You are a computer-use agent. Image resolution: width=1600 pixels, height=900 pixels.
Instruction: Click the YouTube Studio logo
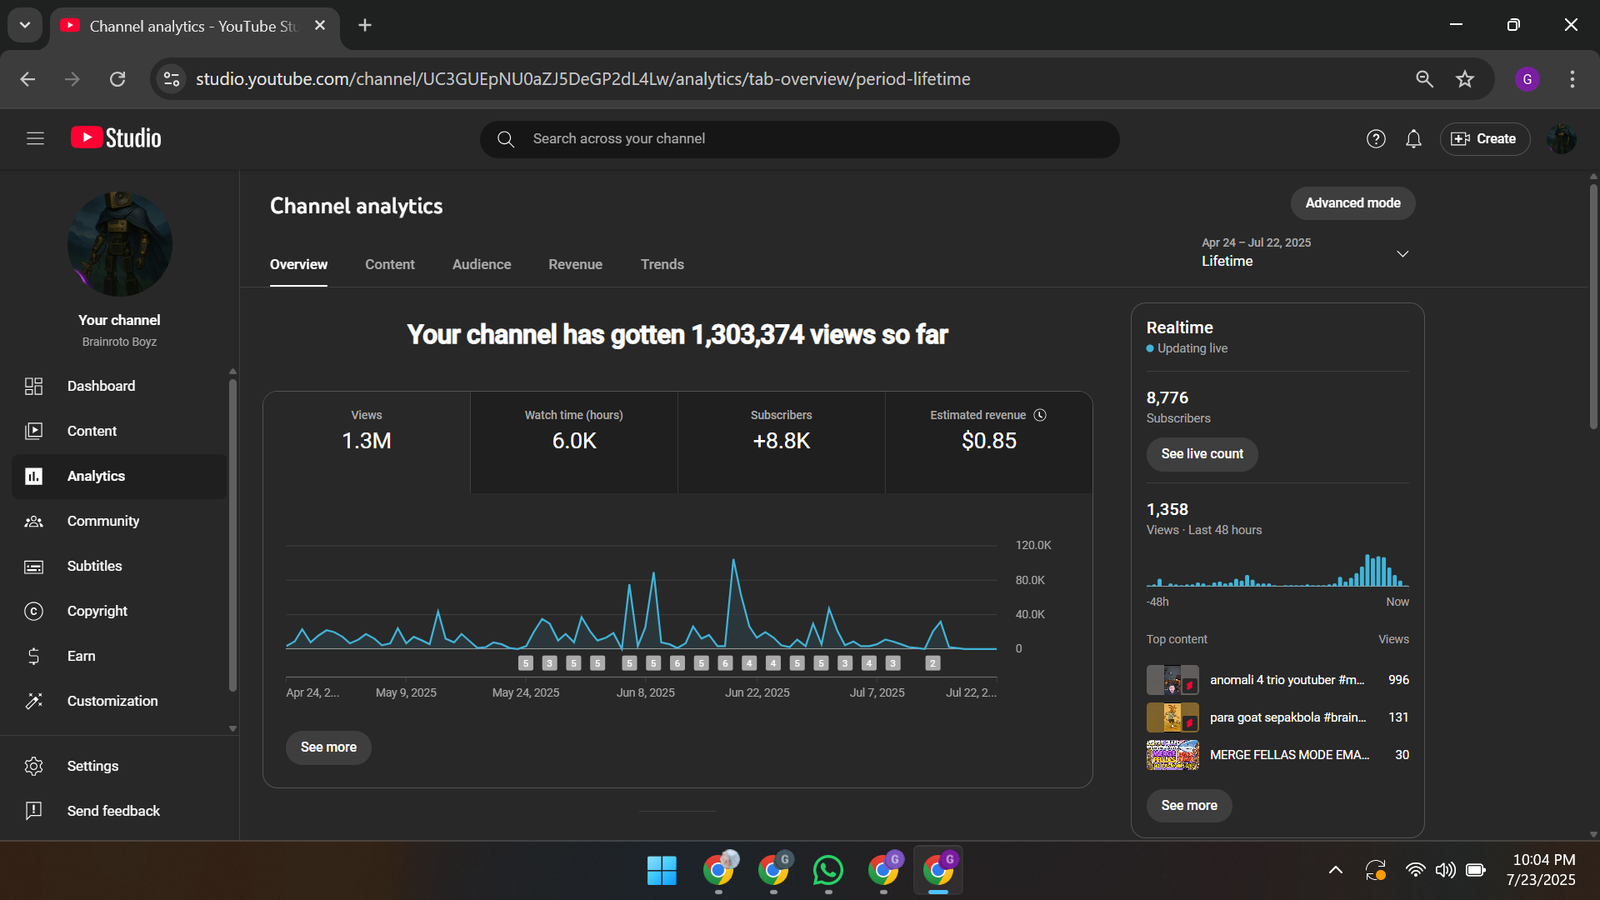coord(116,138)
